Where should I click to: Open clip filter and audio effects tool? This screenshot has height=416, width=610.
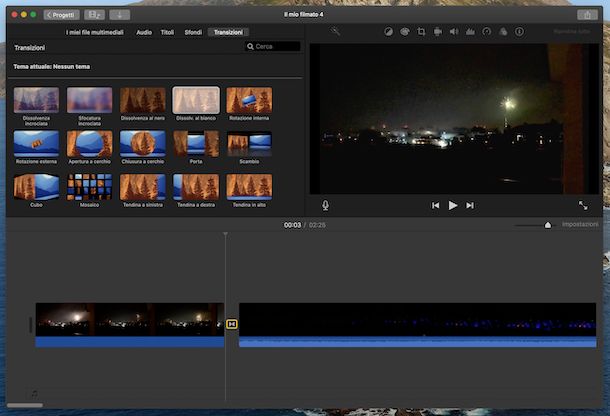pyautogui.click(x=503, y=32)
